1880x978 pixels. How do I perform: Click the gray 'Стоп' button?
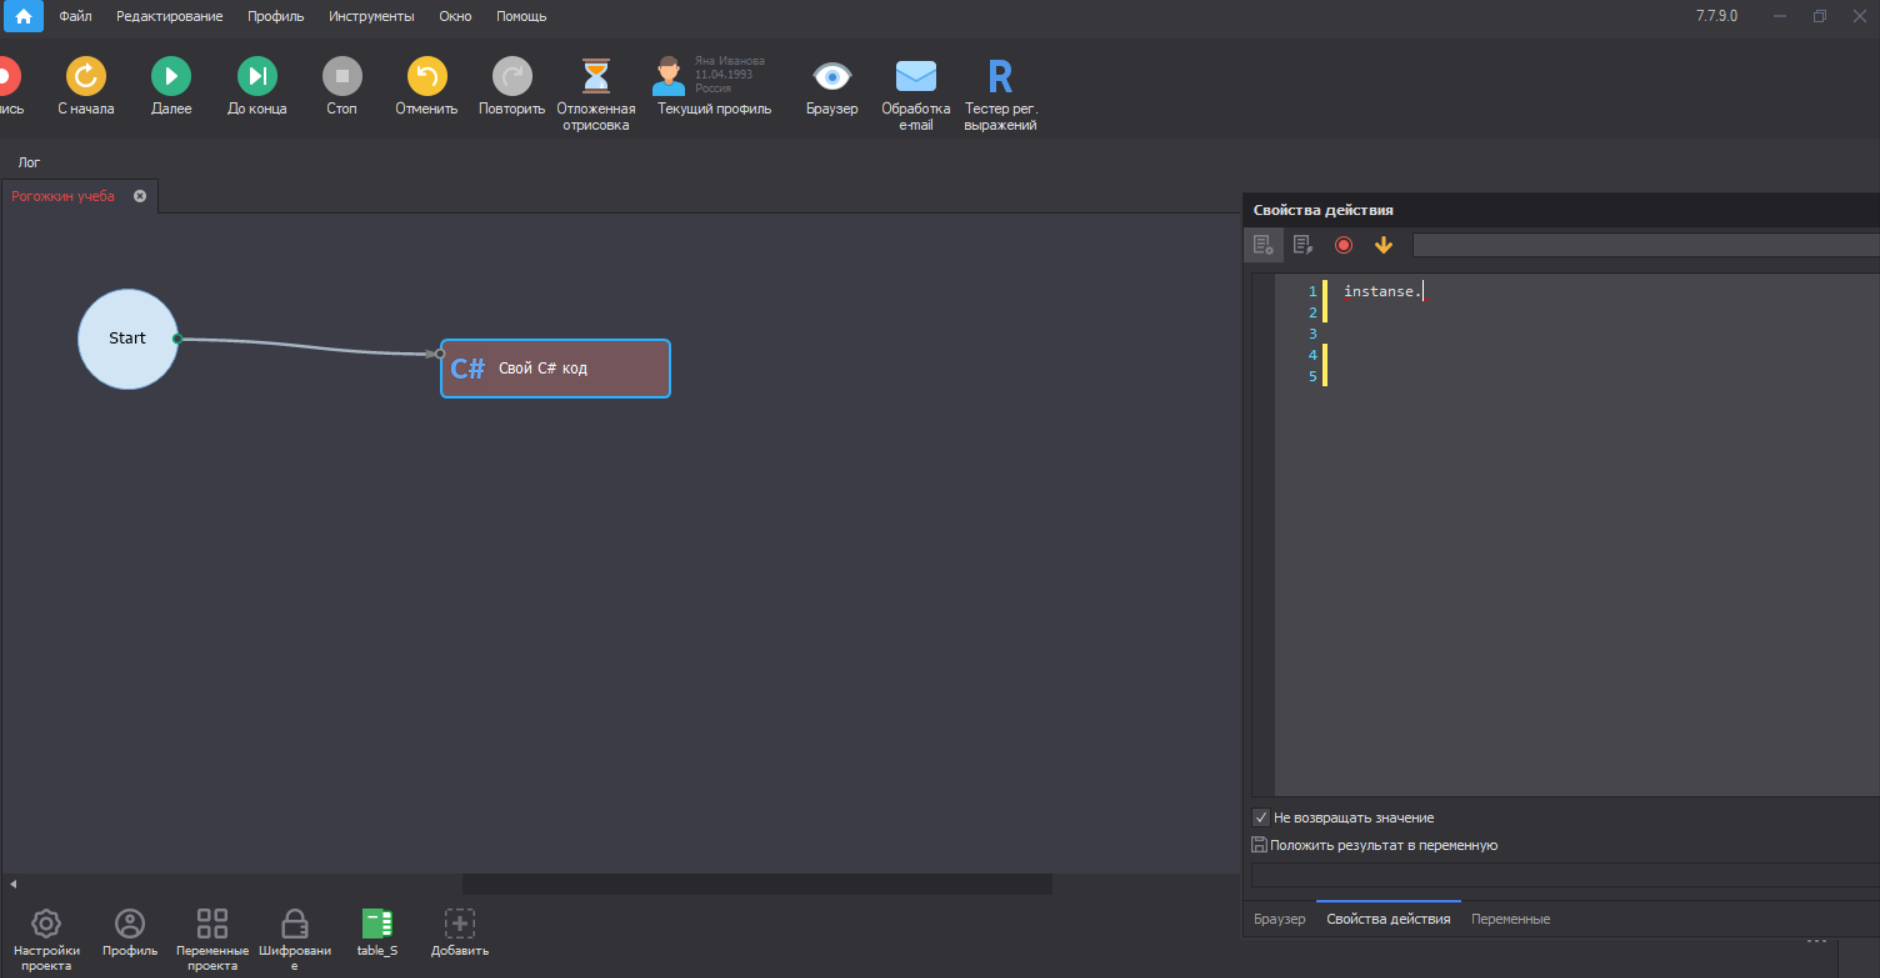[342, 77]
